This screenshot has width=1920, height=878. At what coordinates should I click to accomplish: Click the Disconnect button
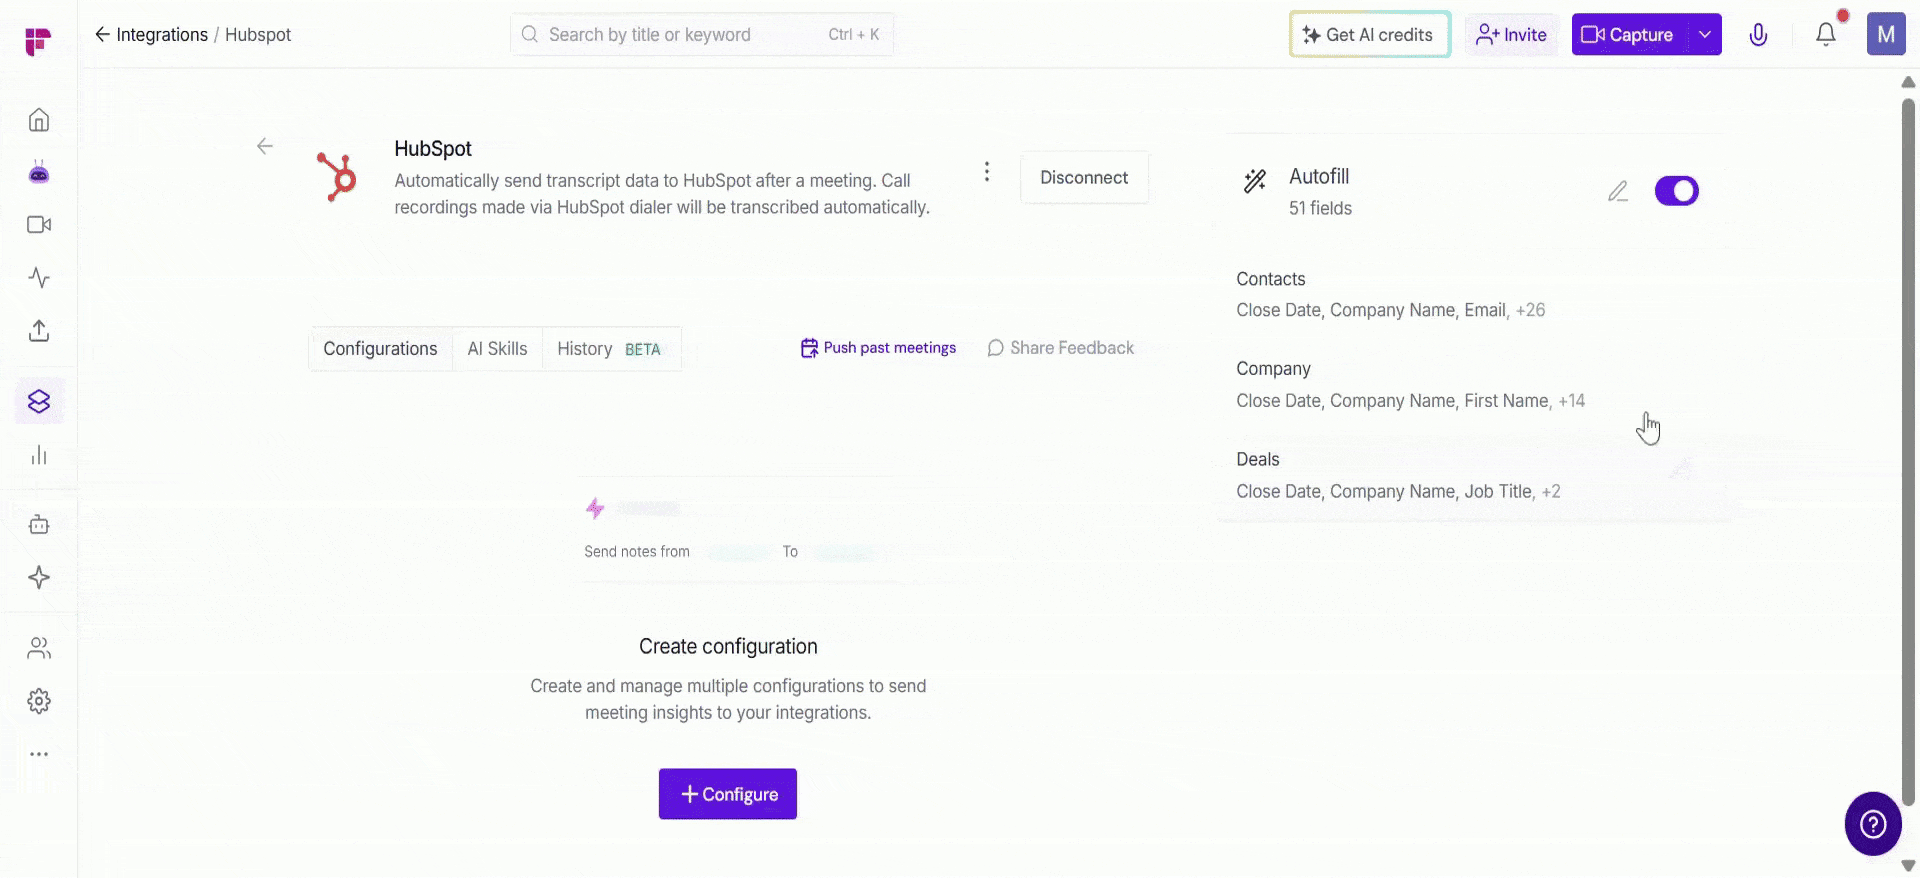click(x=1084, y=178)
